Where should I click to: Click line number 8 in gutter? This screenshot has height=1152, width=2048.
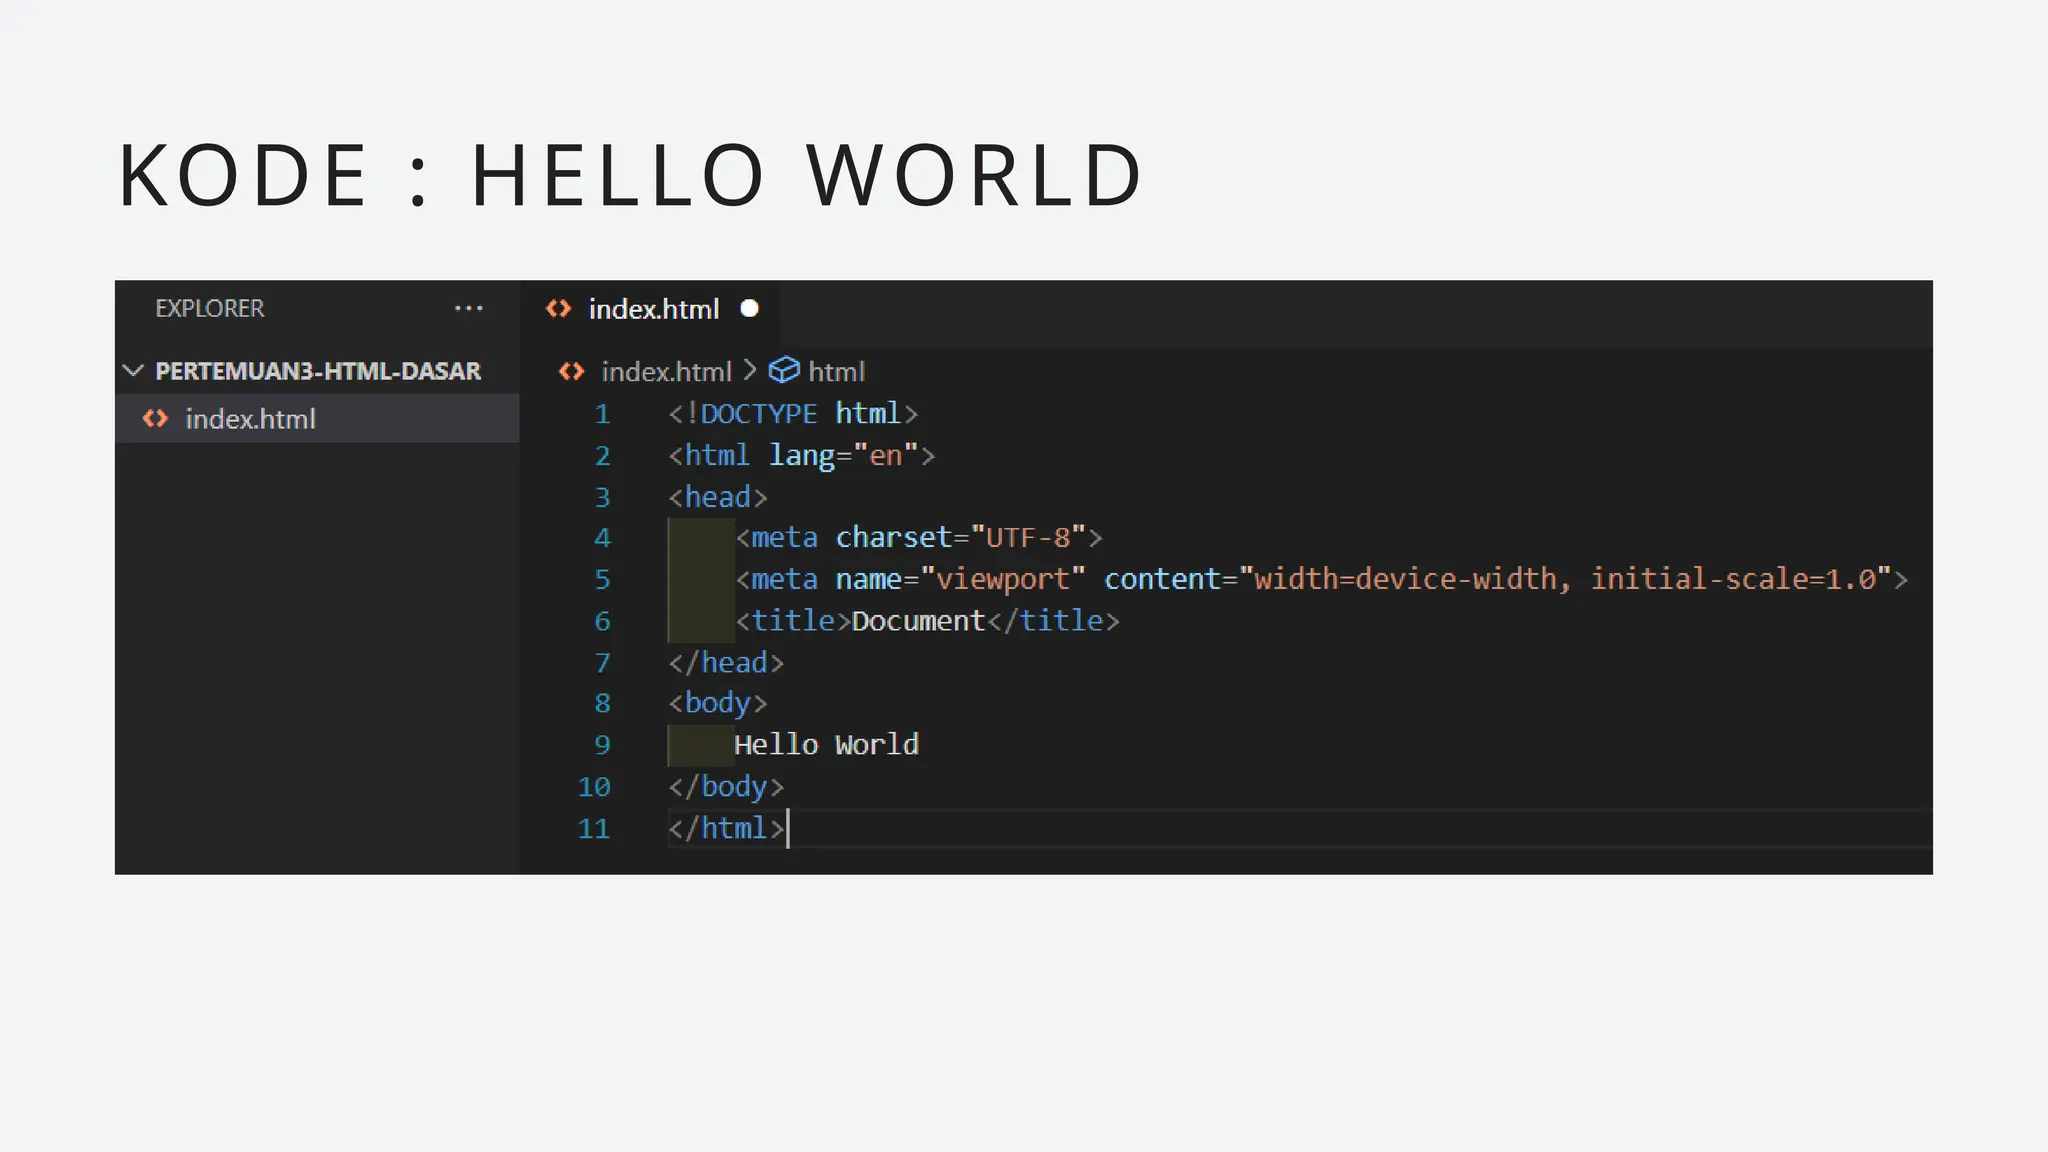click(602, 703)
